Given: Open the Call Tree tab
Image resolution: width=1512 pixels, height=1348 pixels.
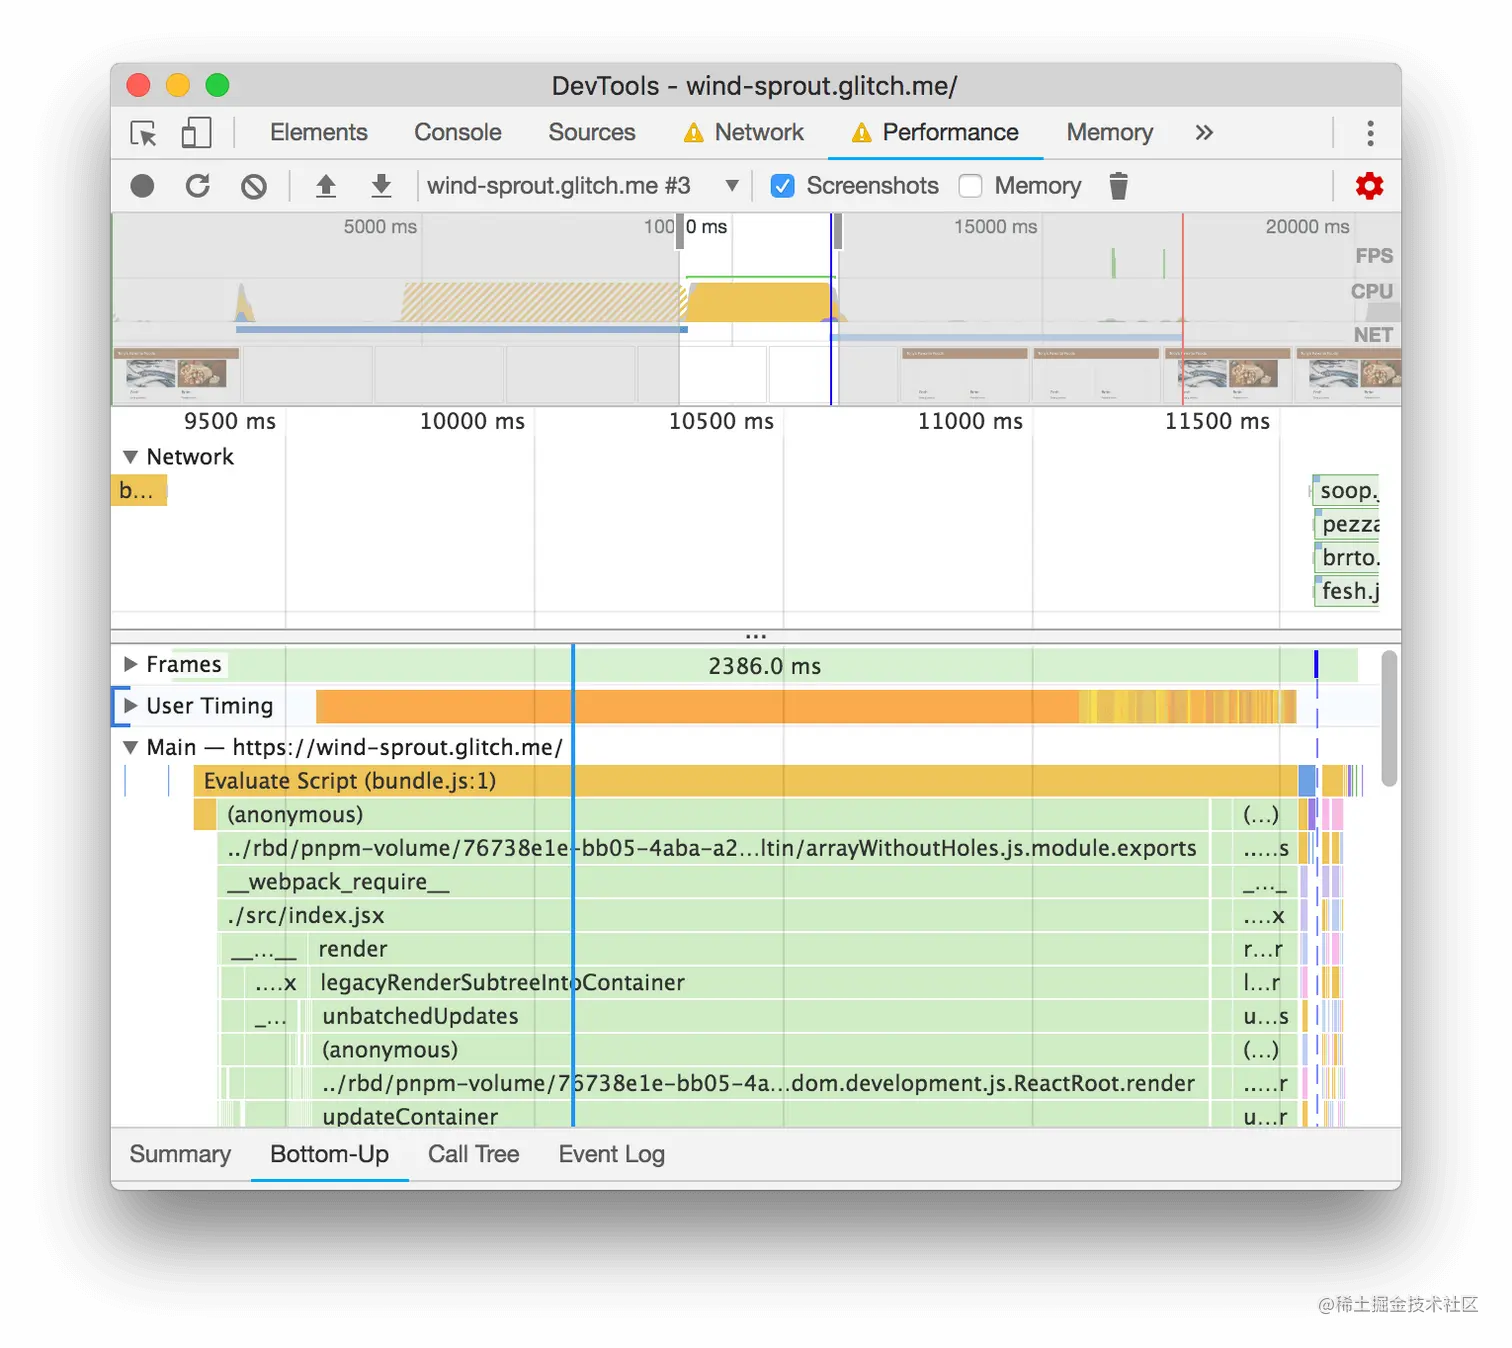Looking at the screenshot, I should (x=474, y=1155).
